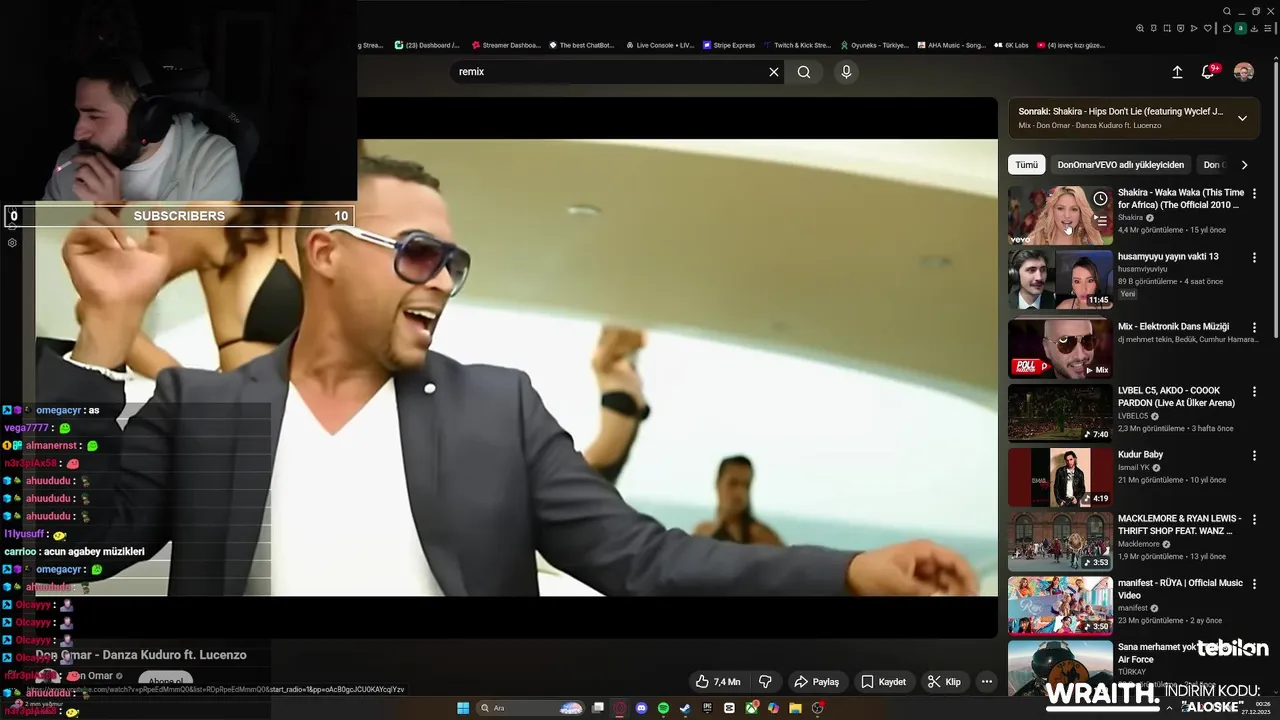Open the account avatar menu
The width and height of the screenshot is (1280, 720).
1244,72
